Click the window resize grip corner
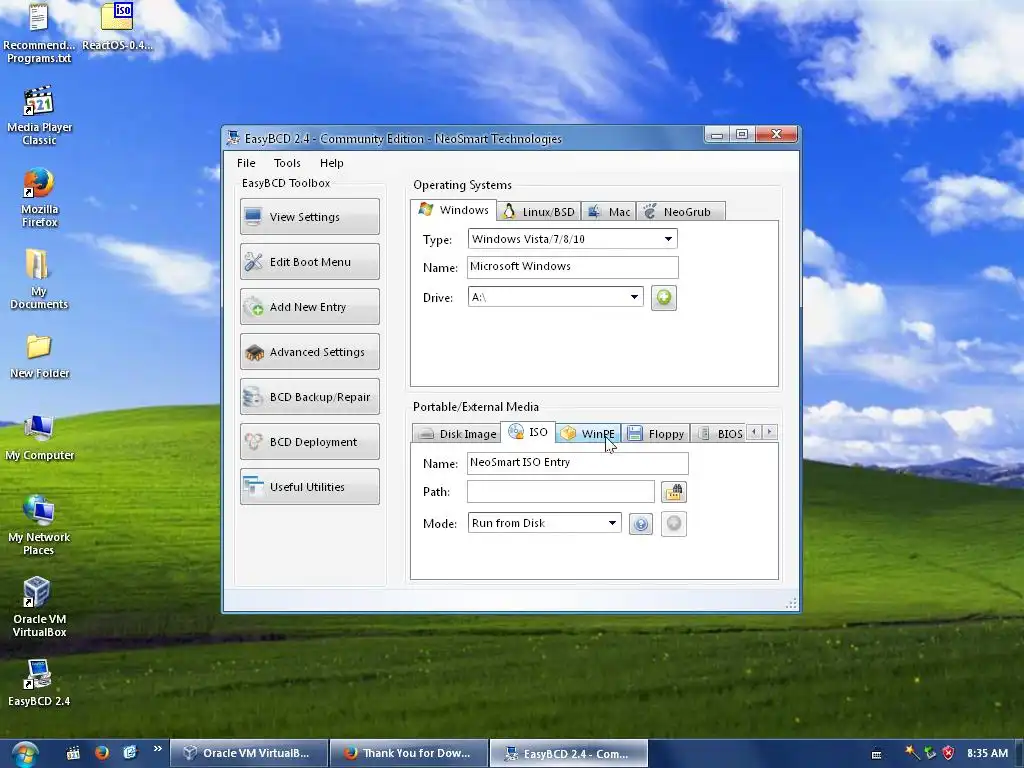 coord(791,603)
